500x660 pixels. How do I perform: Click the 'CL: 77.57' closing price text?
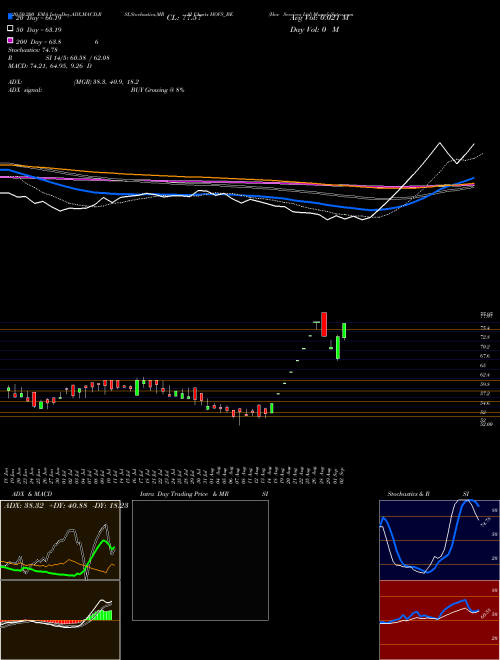(x=184, y=18)
